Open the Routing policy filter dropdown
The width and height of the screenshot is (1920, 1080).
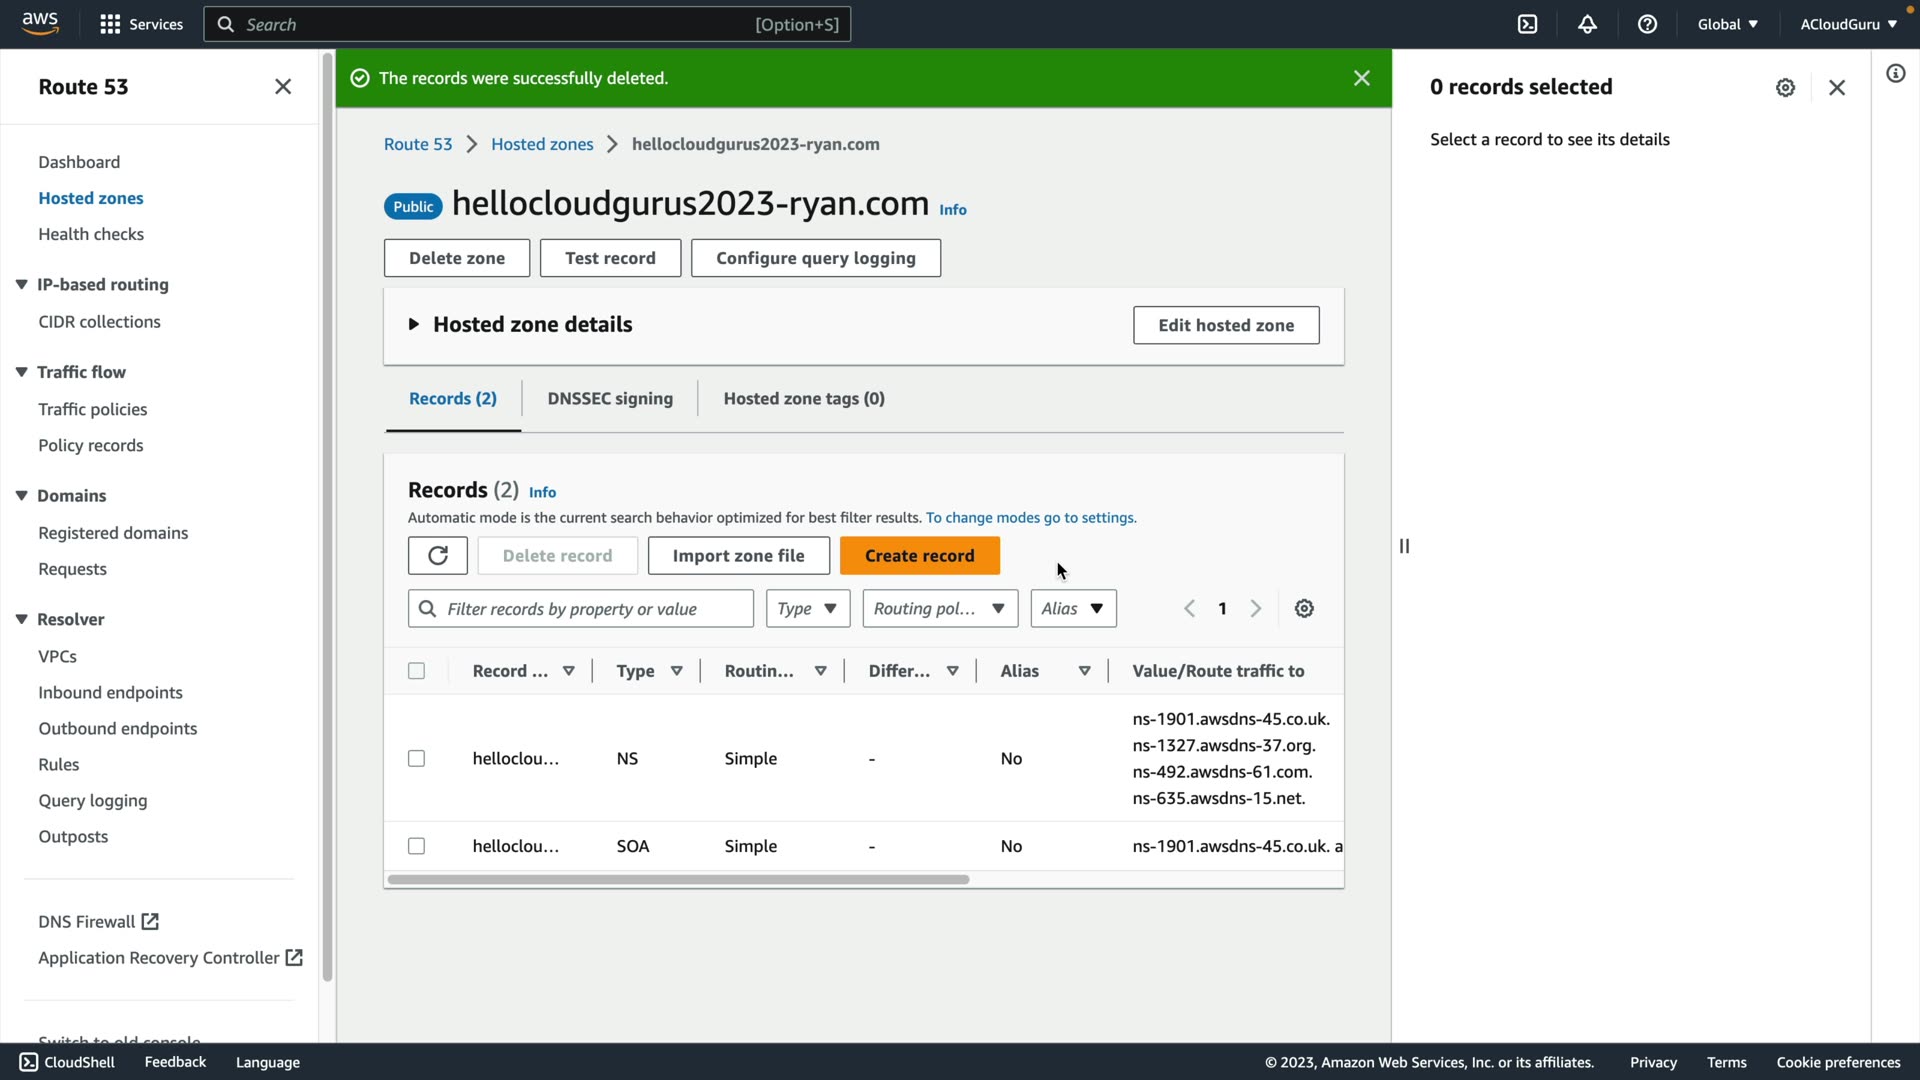pyautogui.click(x=939, y=609)
